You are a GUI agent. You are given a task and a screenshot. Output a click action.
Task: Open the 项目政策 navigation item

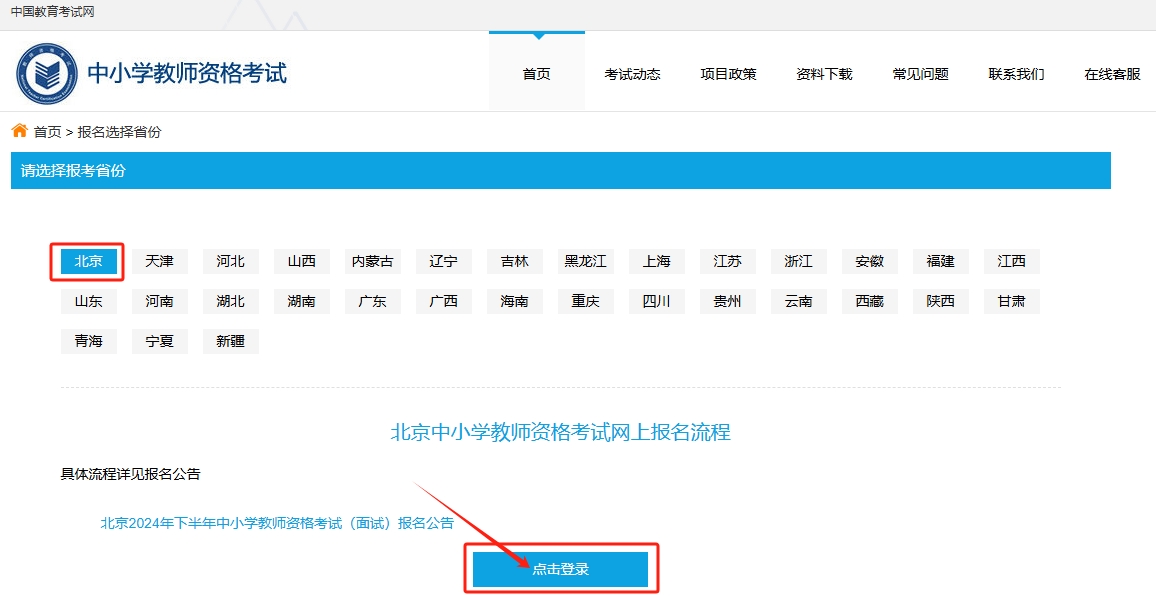[x=728, y=74]
